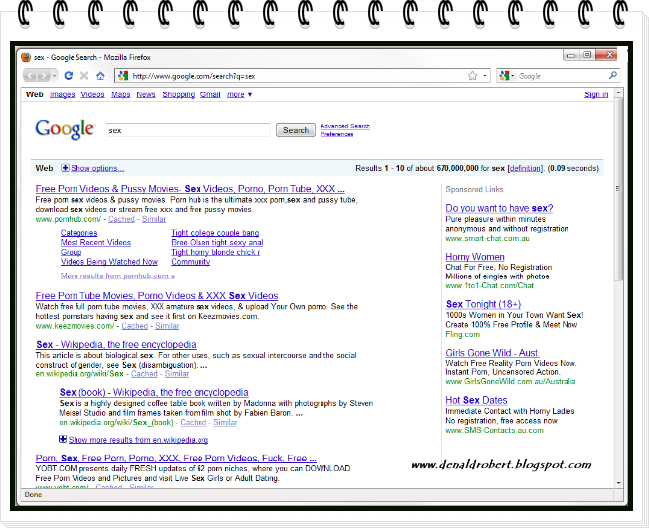This screenshot has width=649, height=528.
Task: Click the Search button
Action: click(296, 130)
